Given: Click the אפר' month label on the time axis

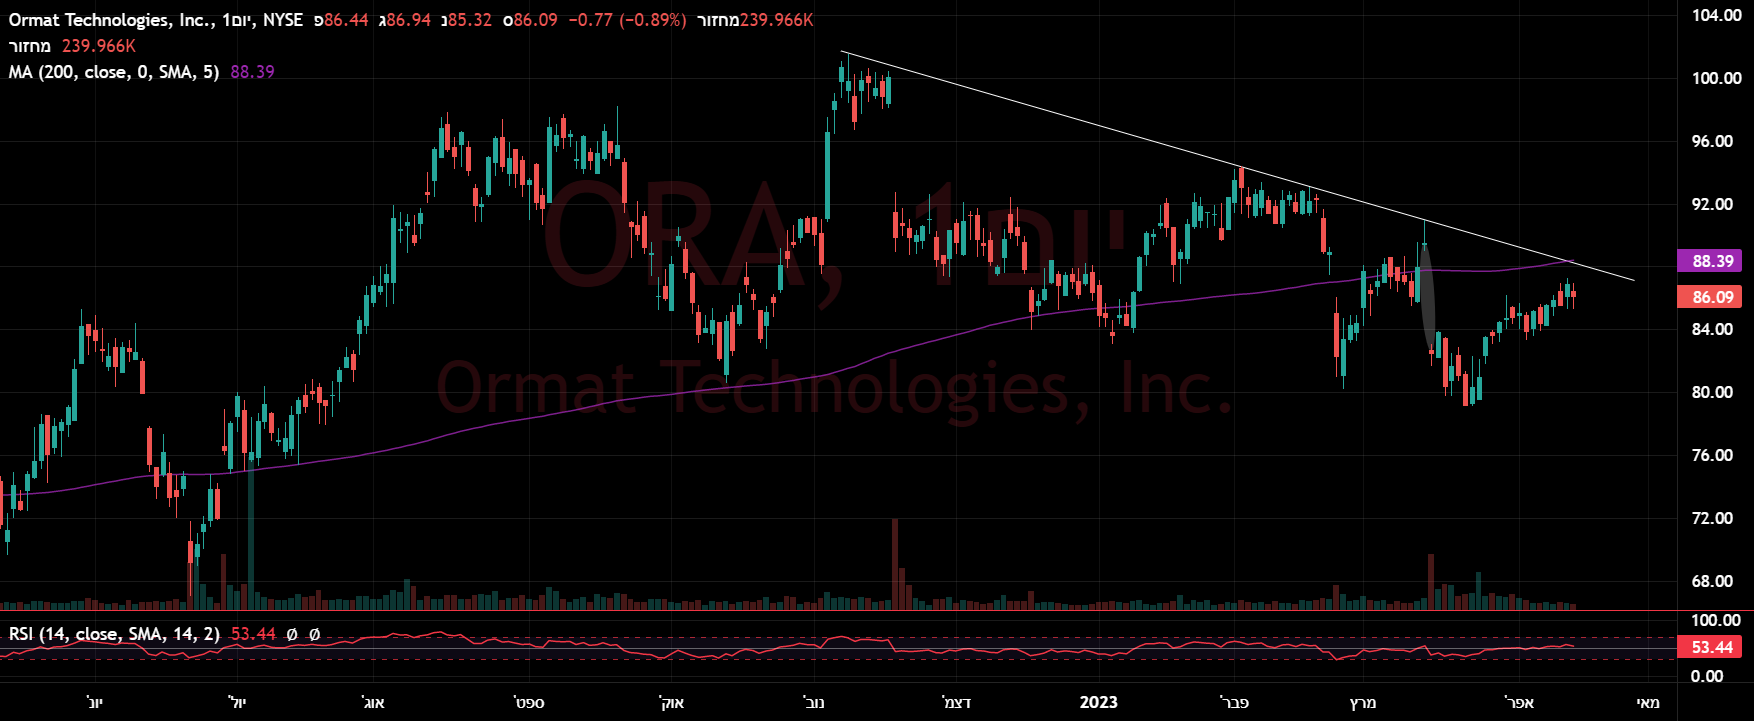Looking at the screenshot, I should tap(1520, 702).
